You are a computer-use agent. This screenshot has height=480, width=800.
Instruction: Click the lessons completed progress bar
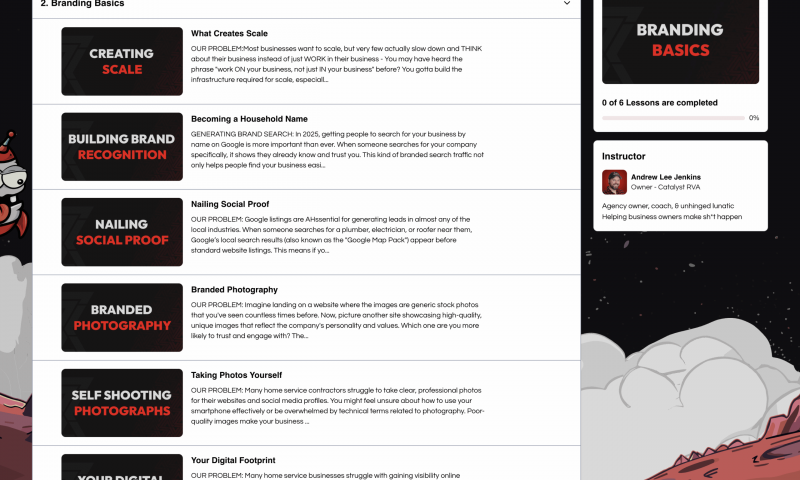point(673,118)
